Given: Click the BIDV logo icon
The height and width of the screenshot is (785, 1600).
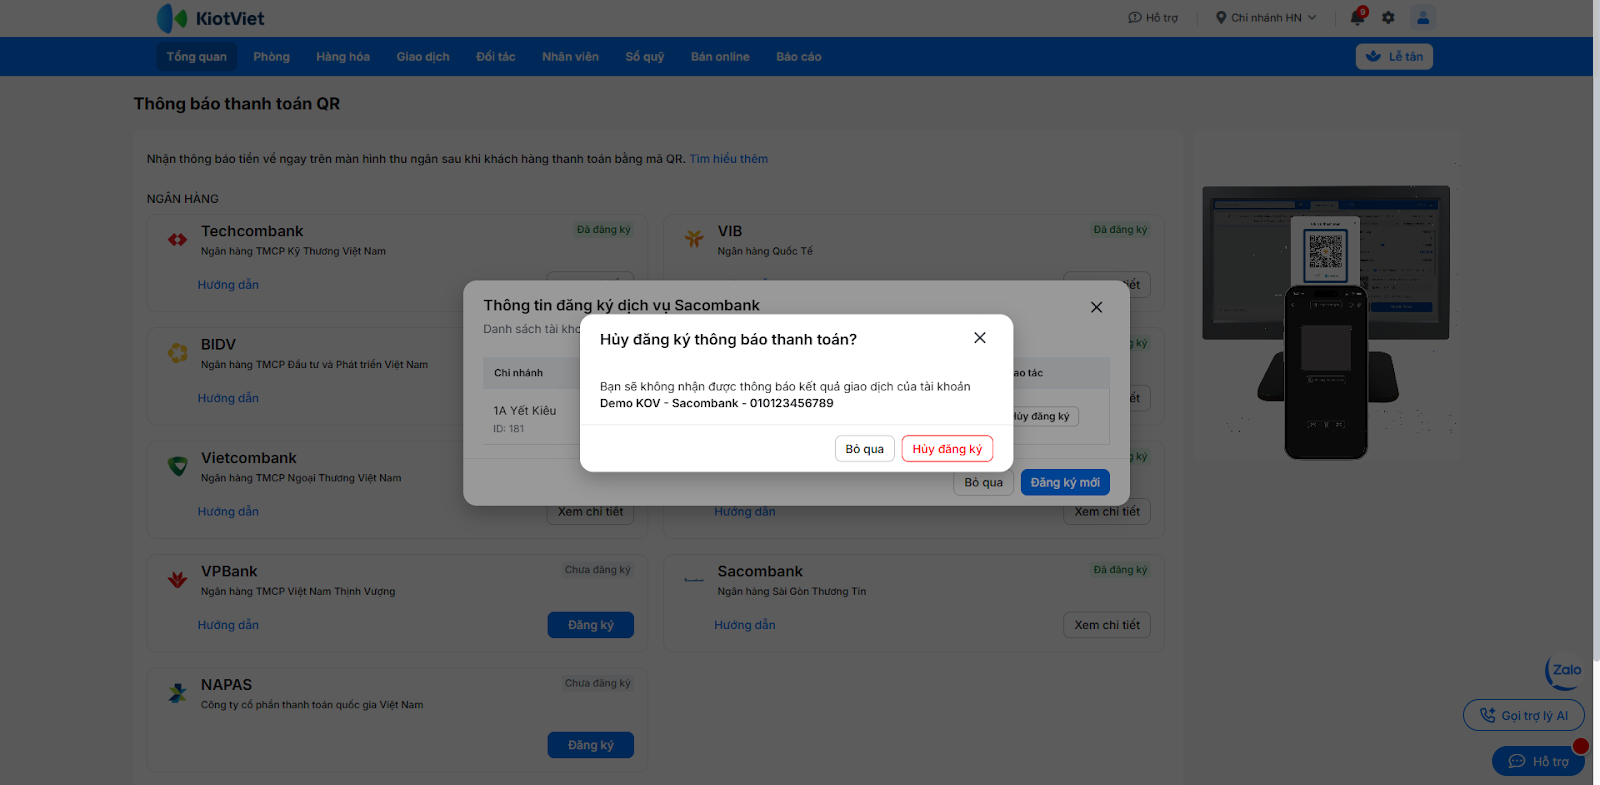Looking at the screenshot, I should click(x=178, y=353).
